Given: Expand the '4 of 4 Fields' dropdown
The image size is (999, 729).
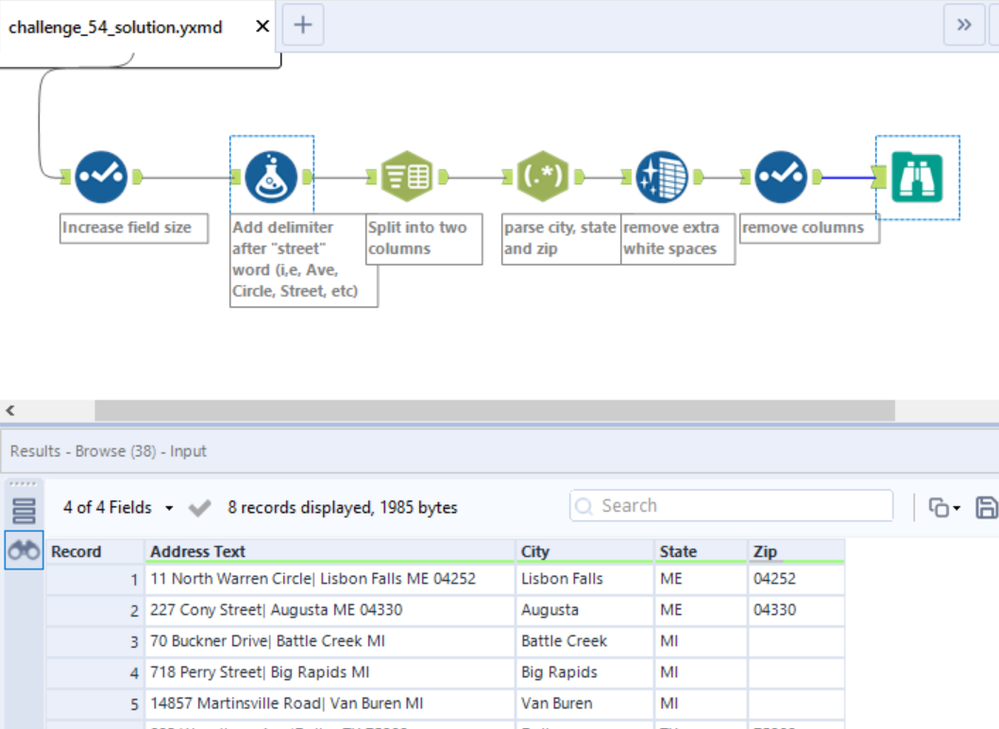Looking at the screenshot, I should point(169,508).
